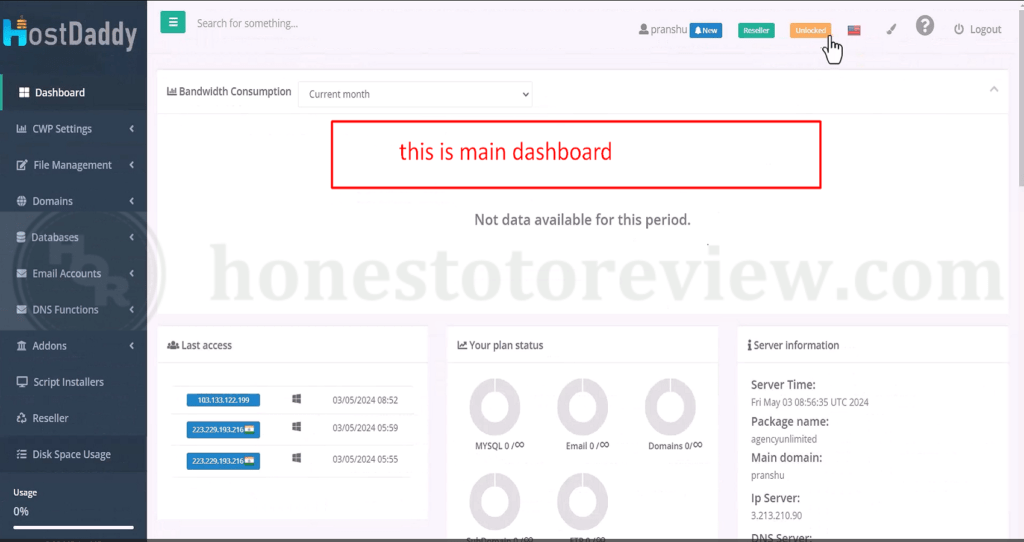Click the pranshu user profile link
The height and width of the screenshot is (542, 1024).
663,29
